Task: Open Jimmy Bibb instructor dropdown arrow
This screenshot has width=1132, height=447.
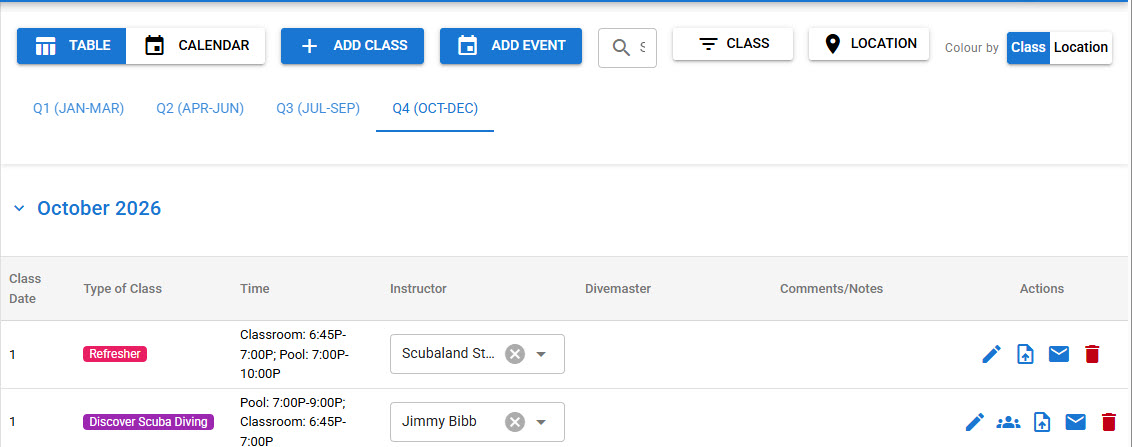Action: tap(541, 422)
